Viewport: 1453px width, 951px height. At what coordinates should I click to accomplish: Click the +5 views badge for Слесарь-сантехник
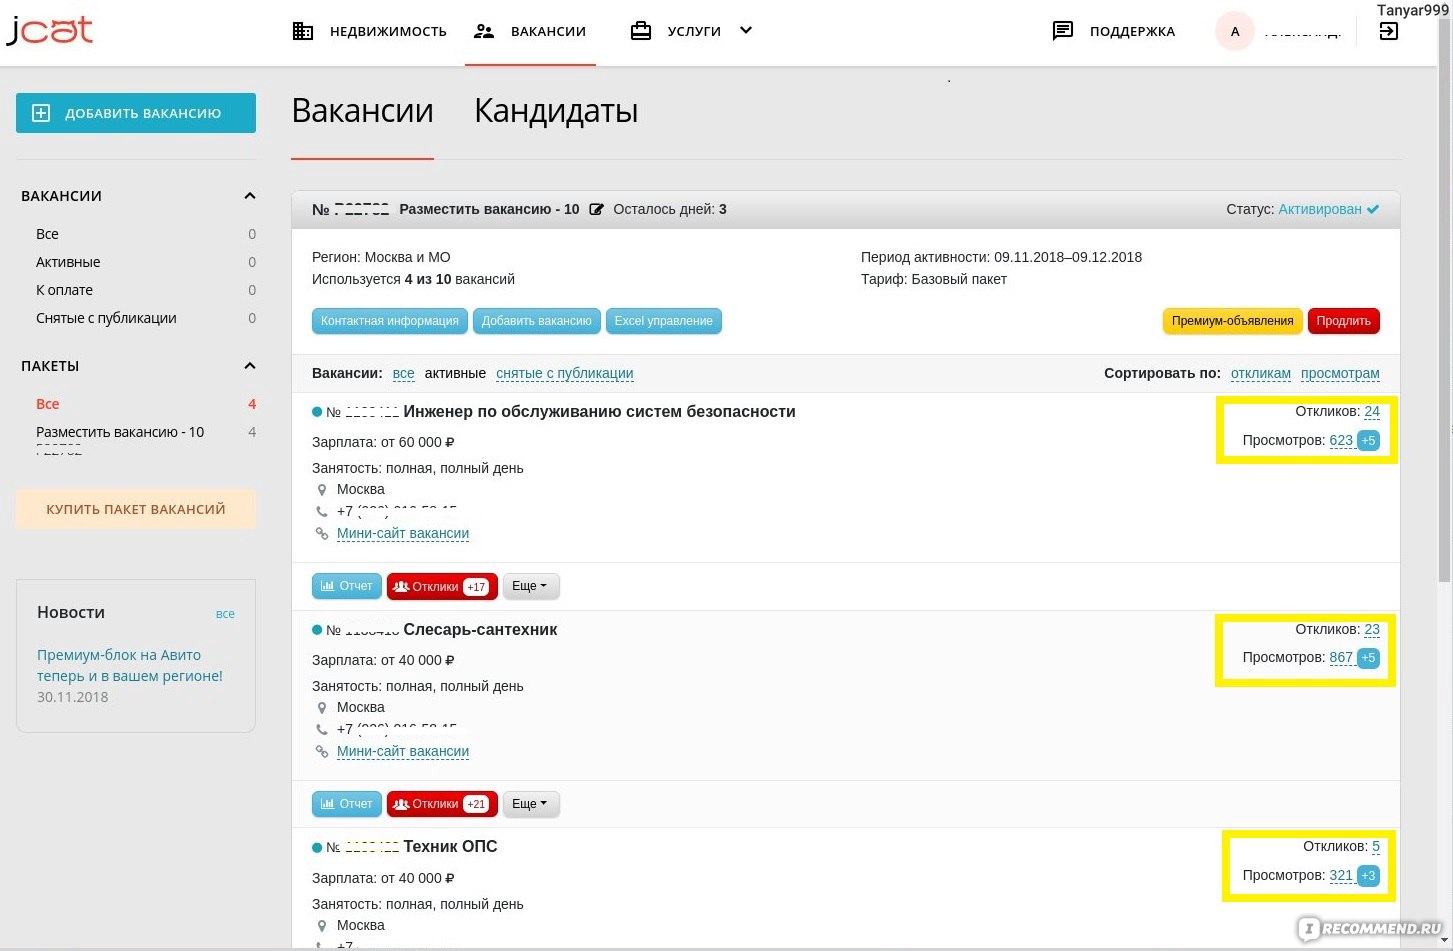[1368, 658]
